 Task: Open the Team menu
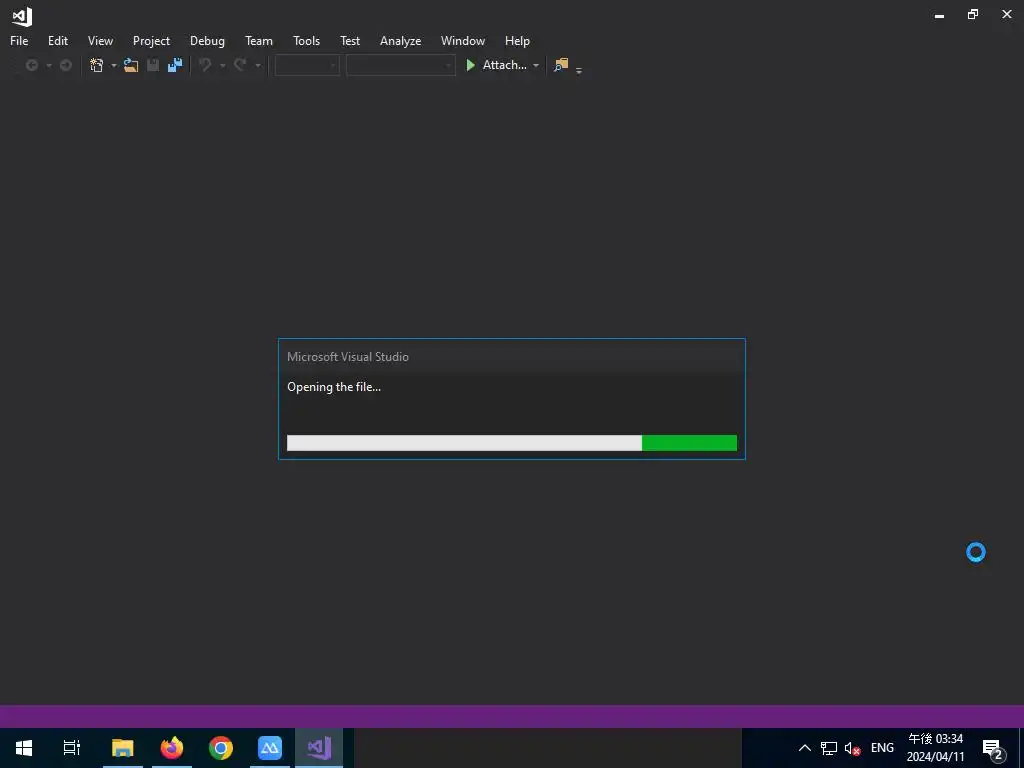coord(259,40)
